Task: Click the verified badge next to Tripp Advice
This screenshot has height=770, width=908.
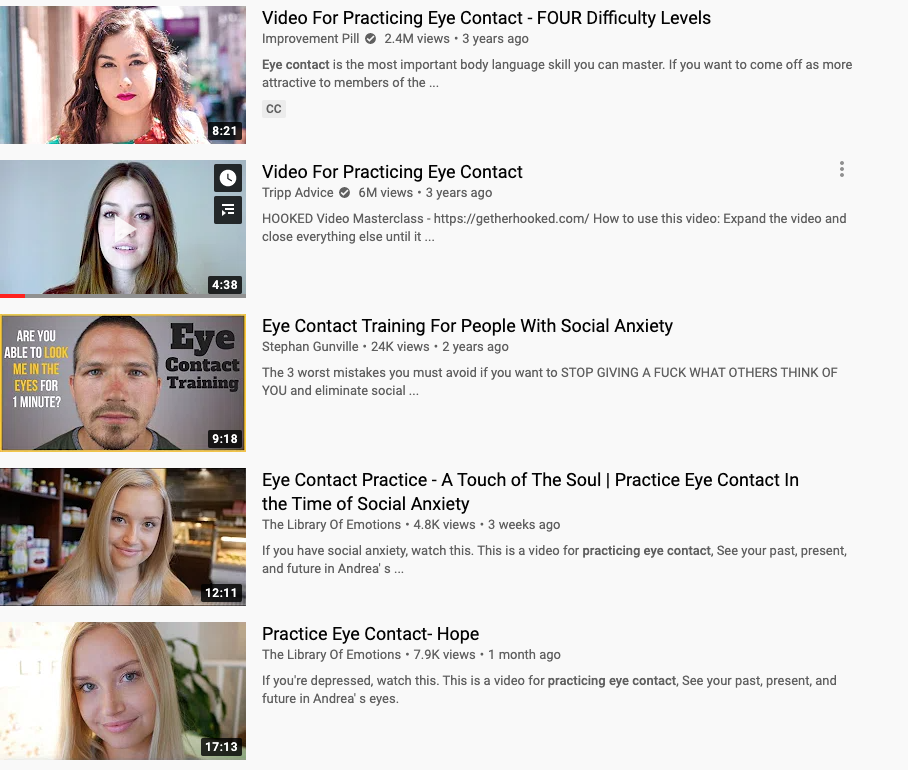Action: pyautogui.click(x=345, y=193)
